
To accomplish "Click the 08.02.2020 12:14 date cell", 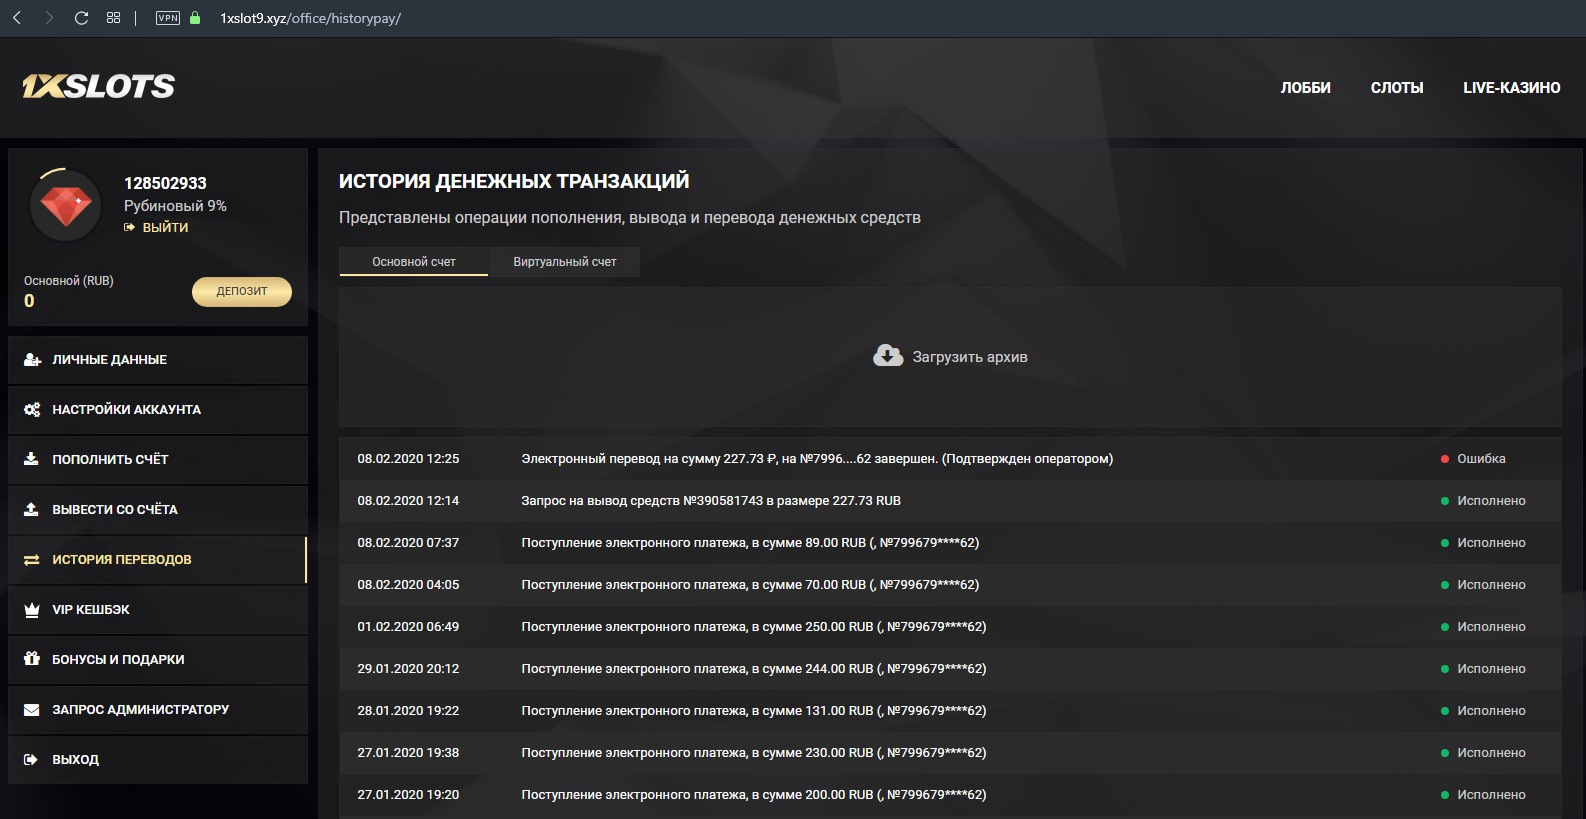I will click(x=408, y=501).
